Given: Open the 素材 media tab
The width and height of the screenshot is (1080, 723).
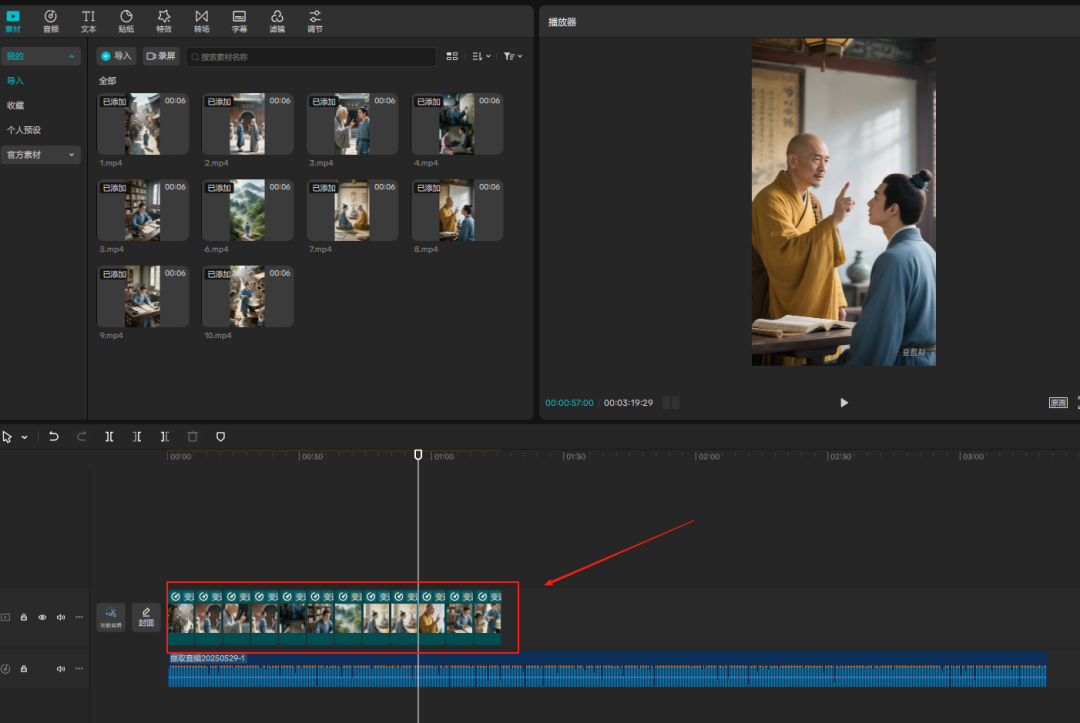Looking at the screenshot, I should [x=13, y=21].
